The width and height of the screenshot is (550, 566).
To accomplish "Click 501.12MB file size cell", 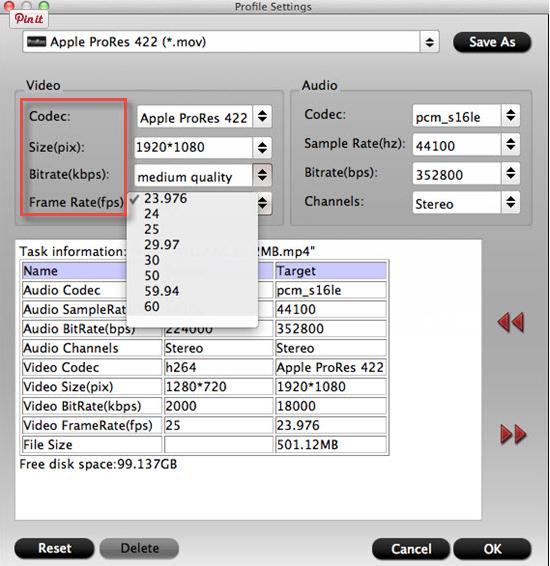I will point(331,445).
